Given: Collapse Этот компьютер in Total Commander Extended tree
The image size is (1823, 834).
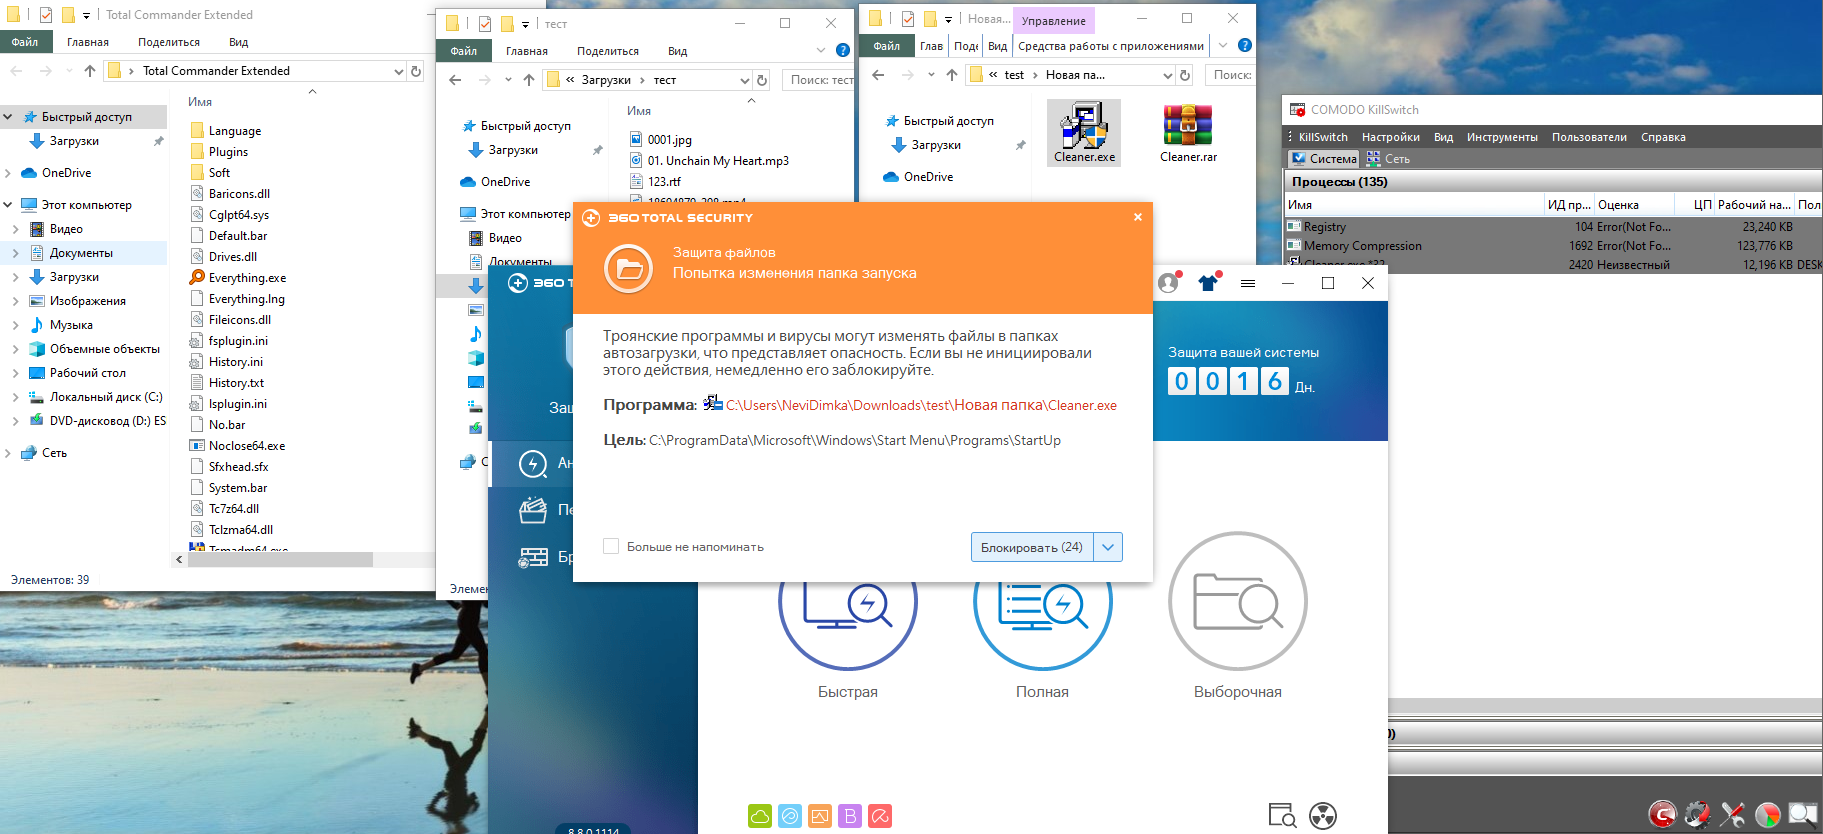Looking at the screenshot, I should (x=8, y=205).
